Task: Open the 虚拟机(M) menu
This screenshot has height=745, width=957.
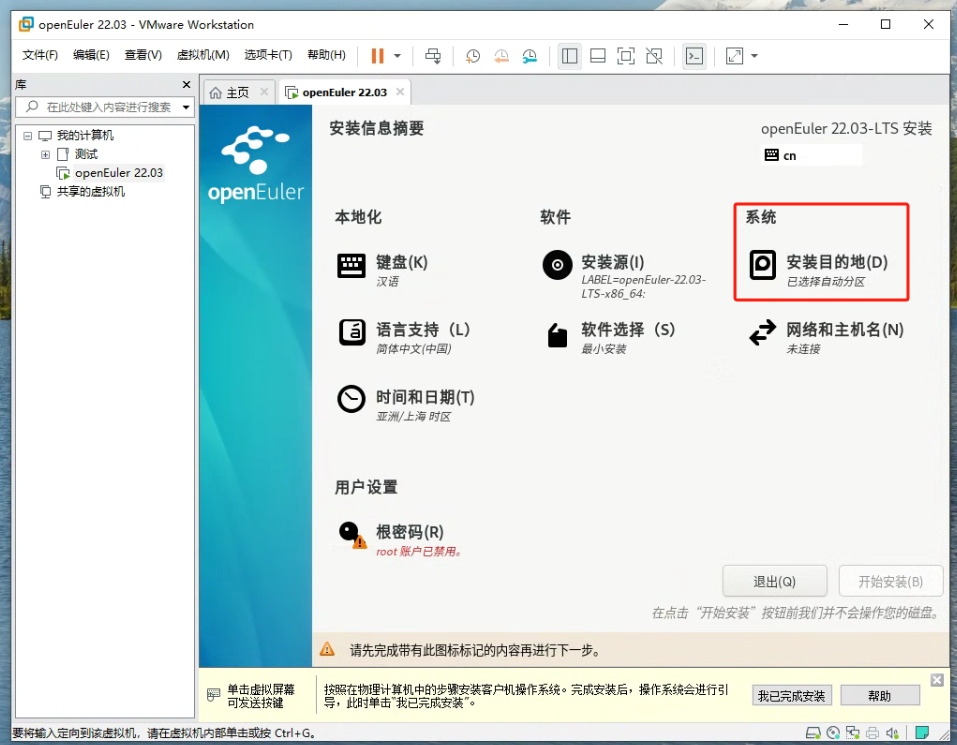Action: 203,55
